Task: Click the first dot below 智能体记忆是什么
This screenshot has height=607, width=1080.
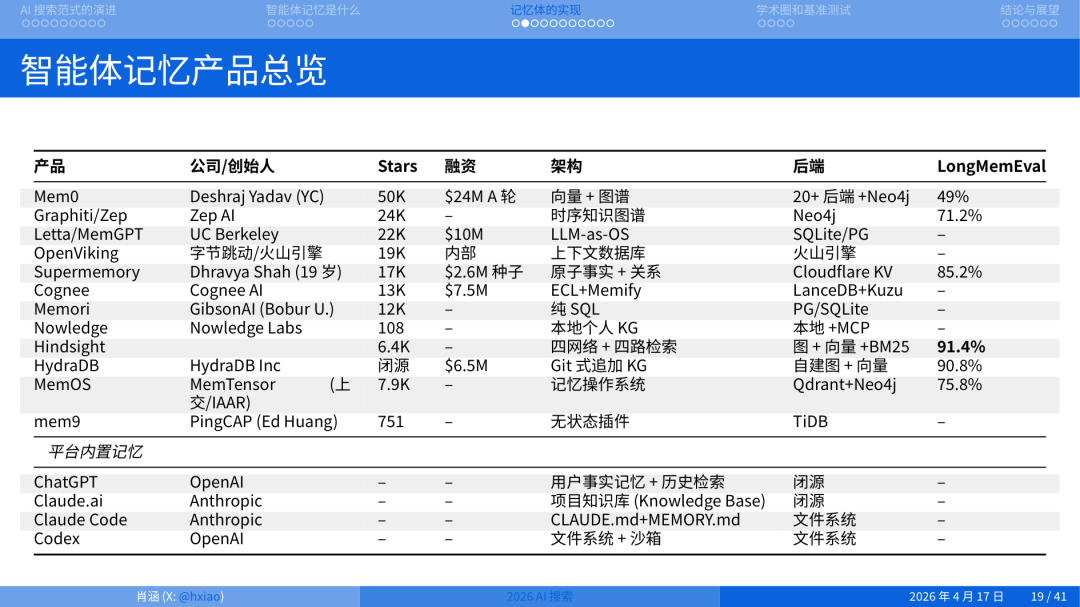Action: [269, 22]
